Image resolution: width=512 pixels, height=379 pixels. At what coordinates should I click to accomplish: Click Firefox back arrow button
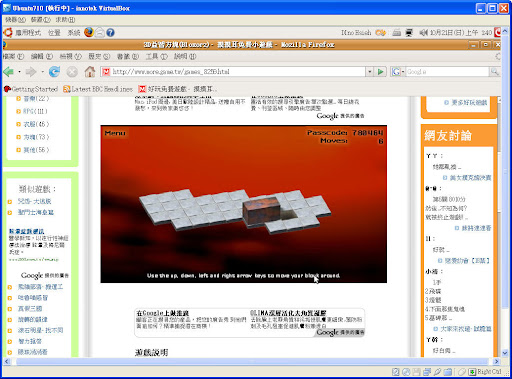click(9, 71)
